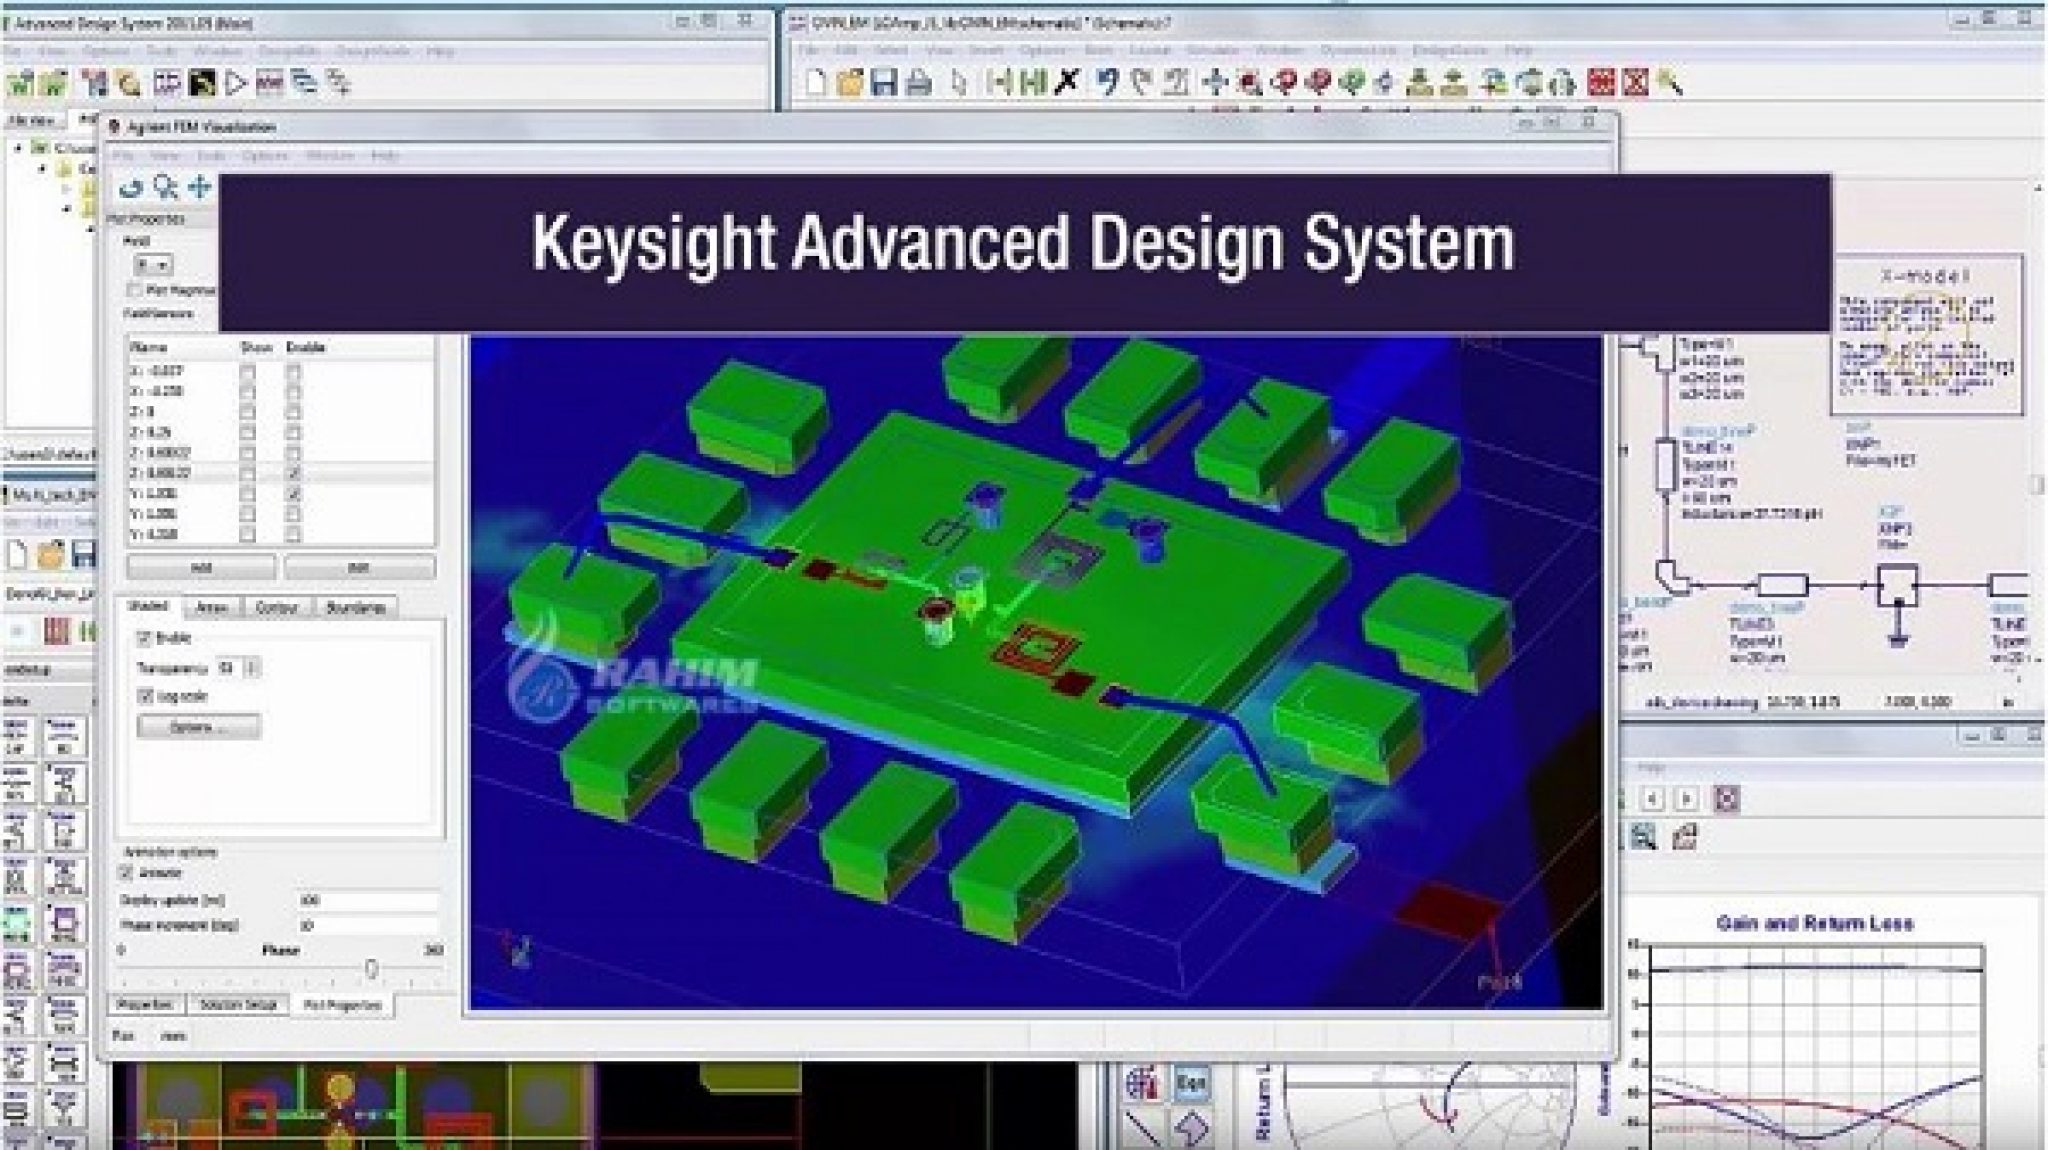Click the Undo arrow in schematic toolbar
This screenshot has height=1150, width=2048.
[x=1106, y=82]
